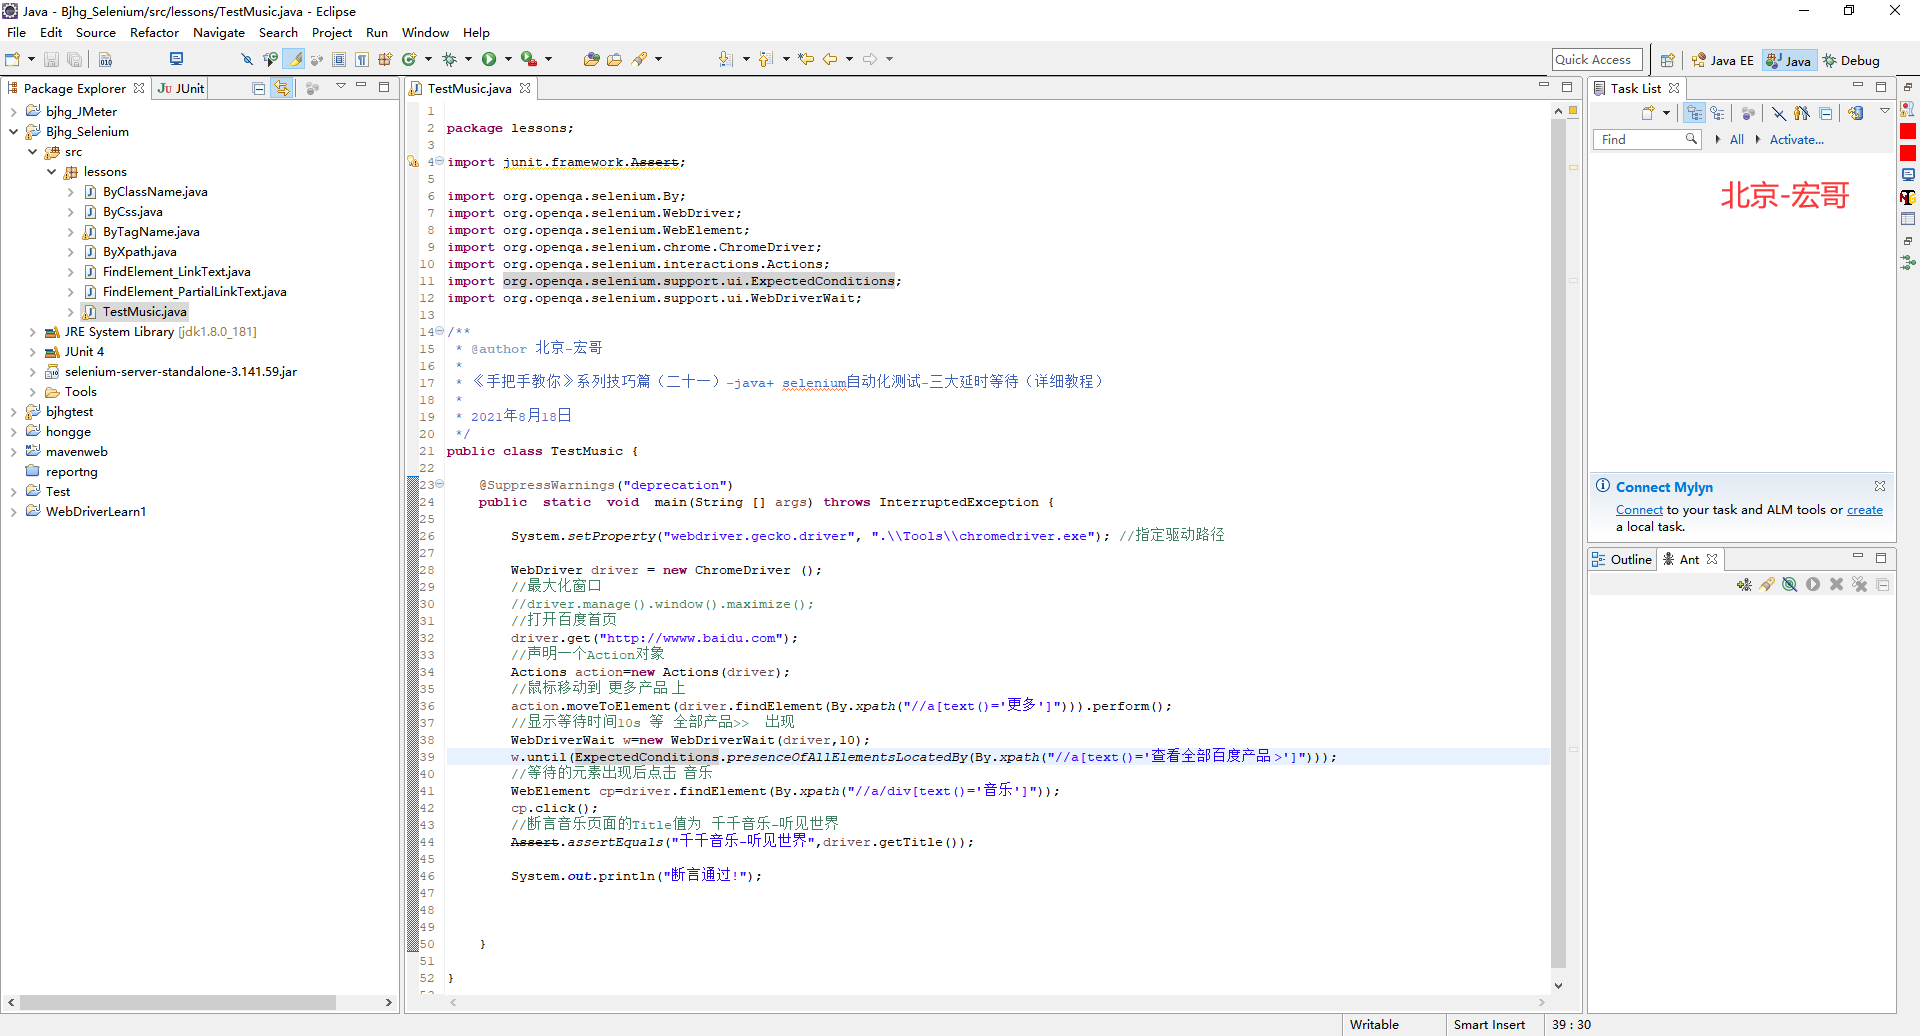
Task: Collapse the lessons package node
Action: (52, 172)
